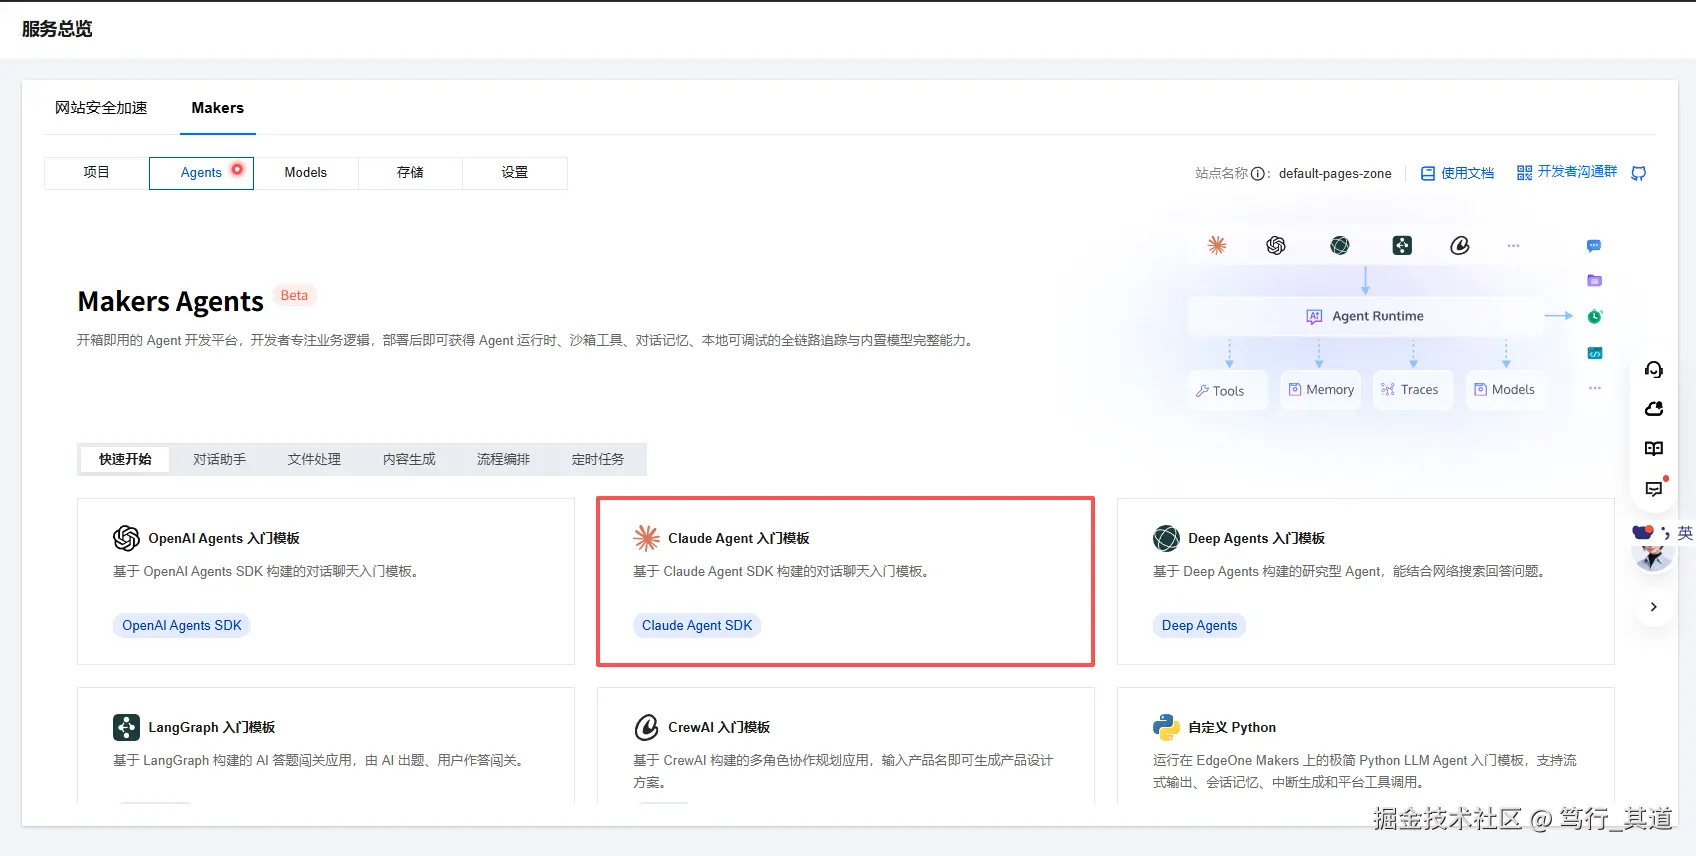Click the cloud icon on right sidebar
The width and height of the screenshot is (1696, 856).
pos(1654,409)
